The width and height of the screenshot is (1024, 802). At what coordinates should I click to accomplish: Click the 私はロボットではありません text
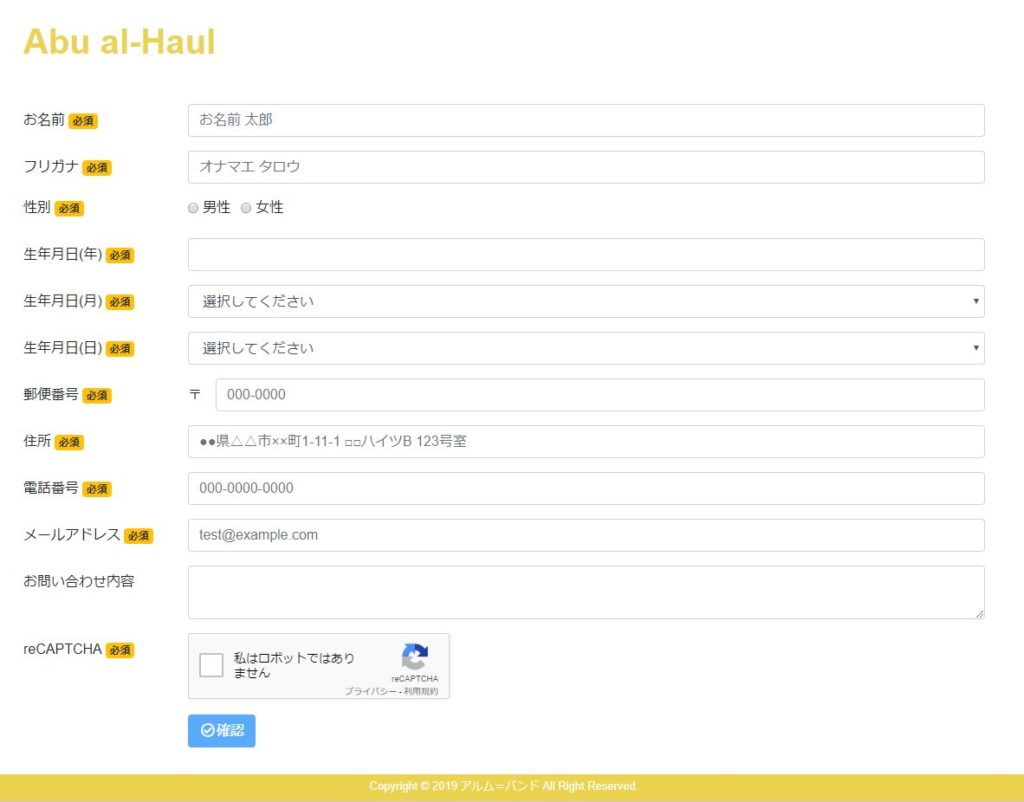tap(294, 665)
